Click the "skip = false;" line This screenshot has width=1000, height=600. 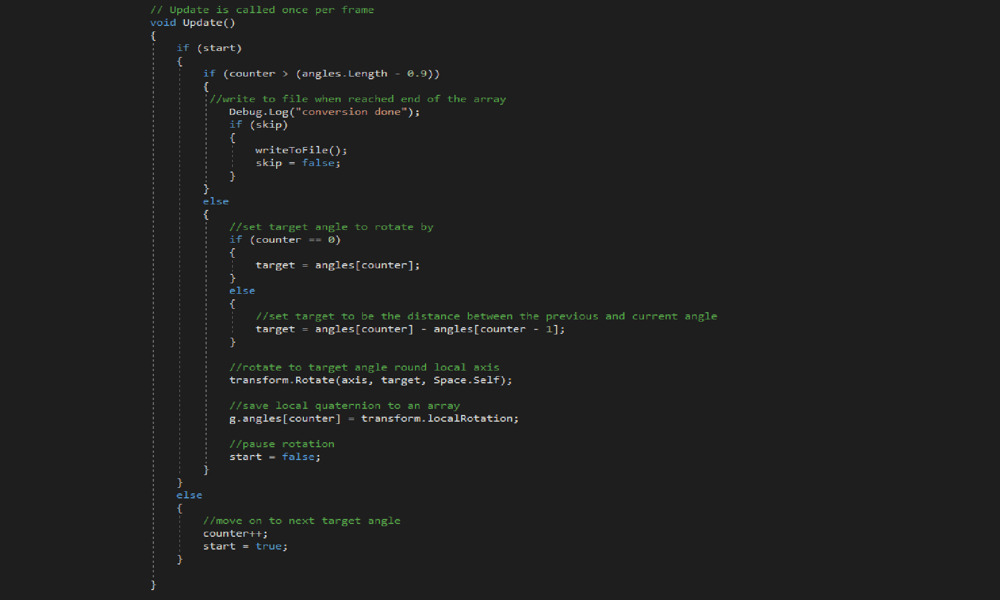pos(298,163)
